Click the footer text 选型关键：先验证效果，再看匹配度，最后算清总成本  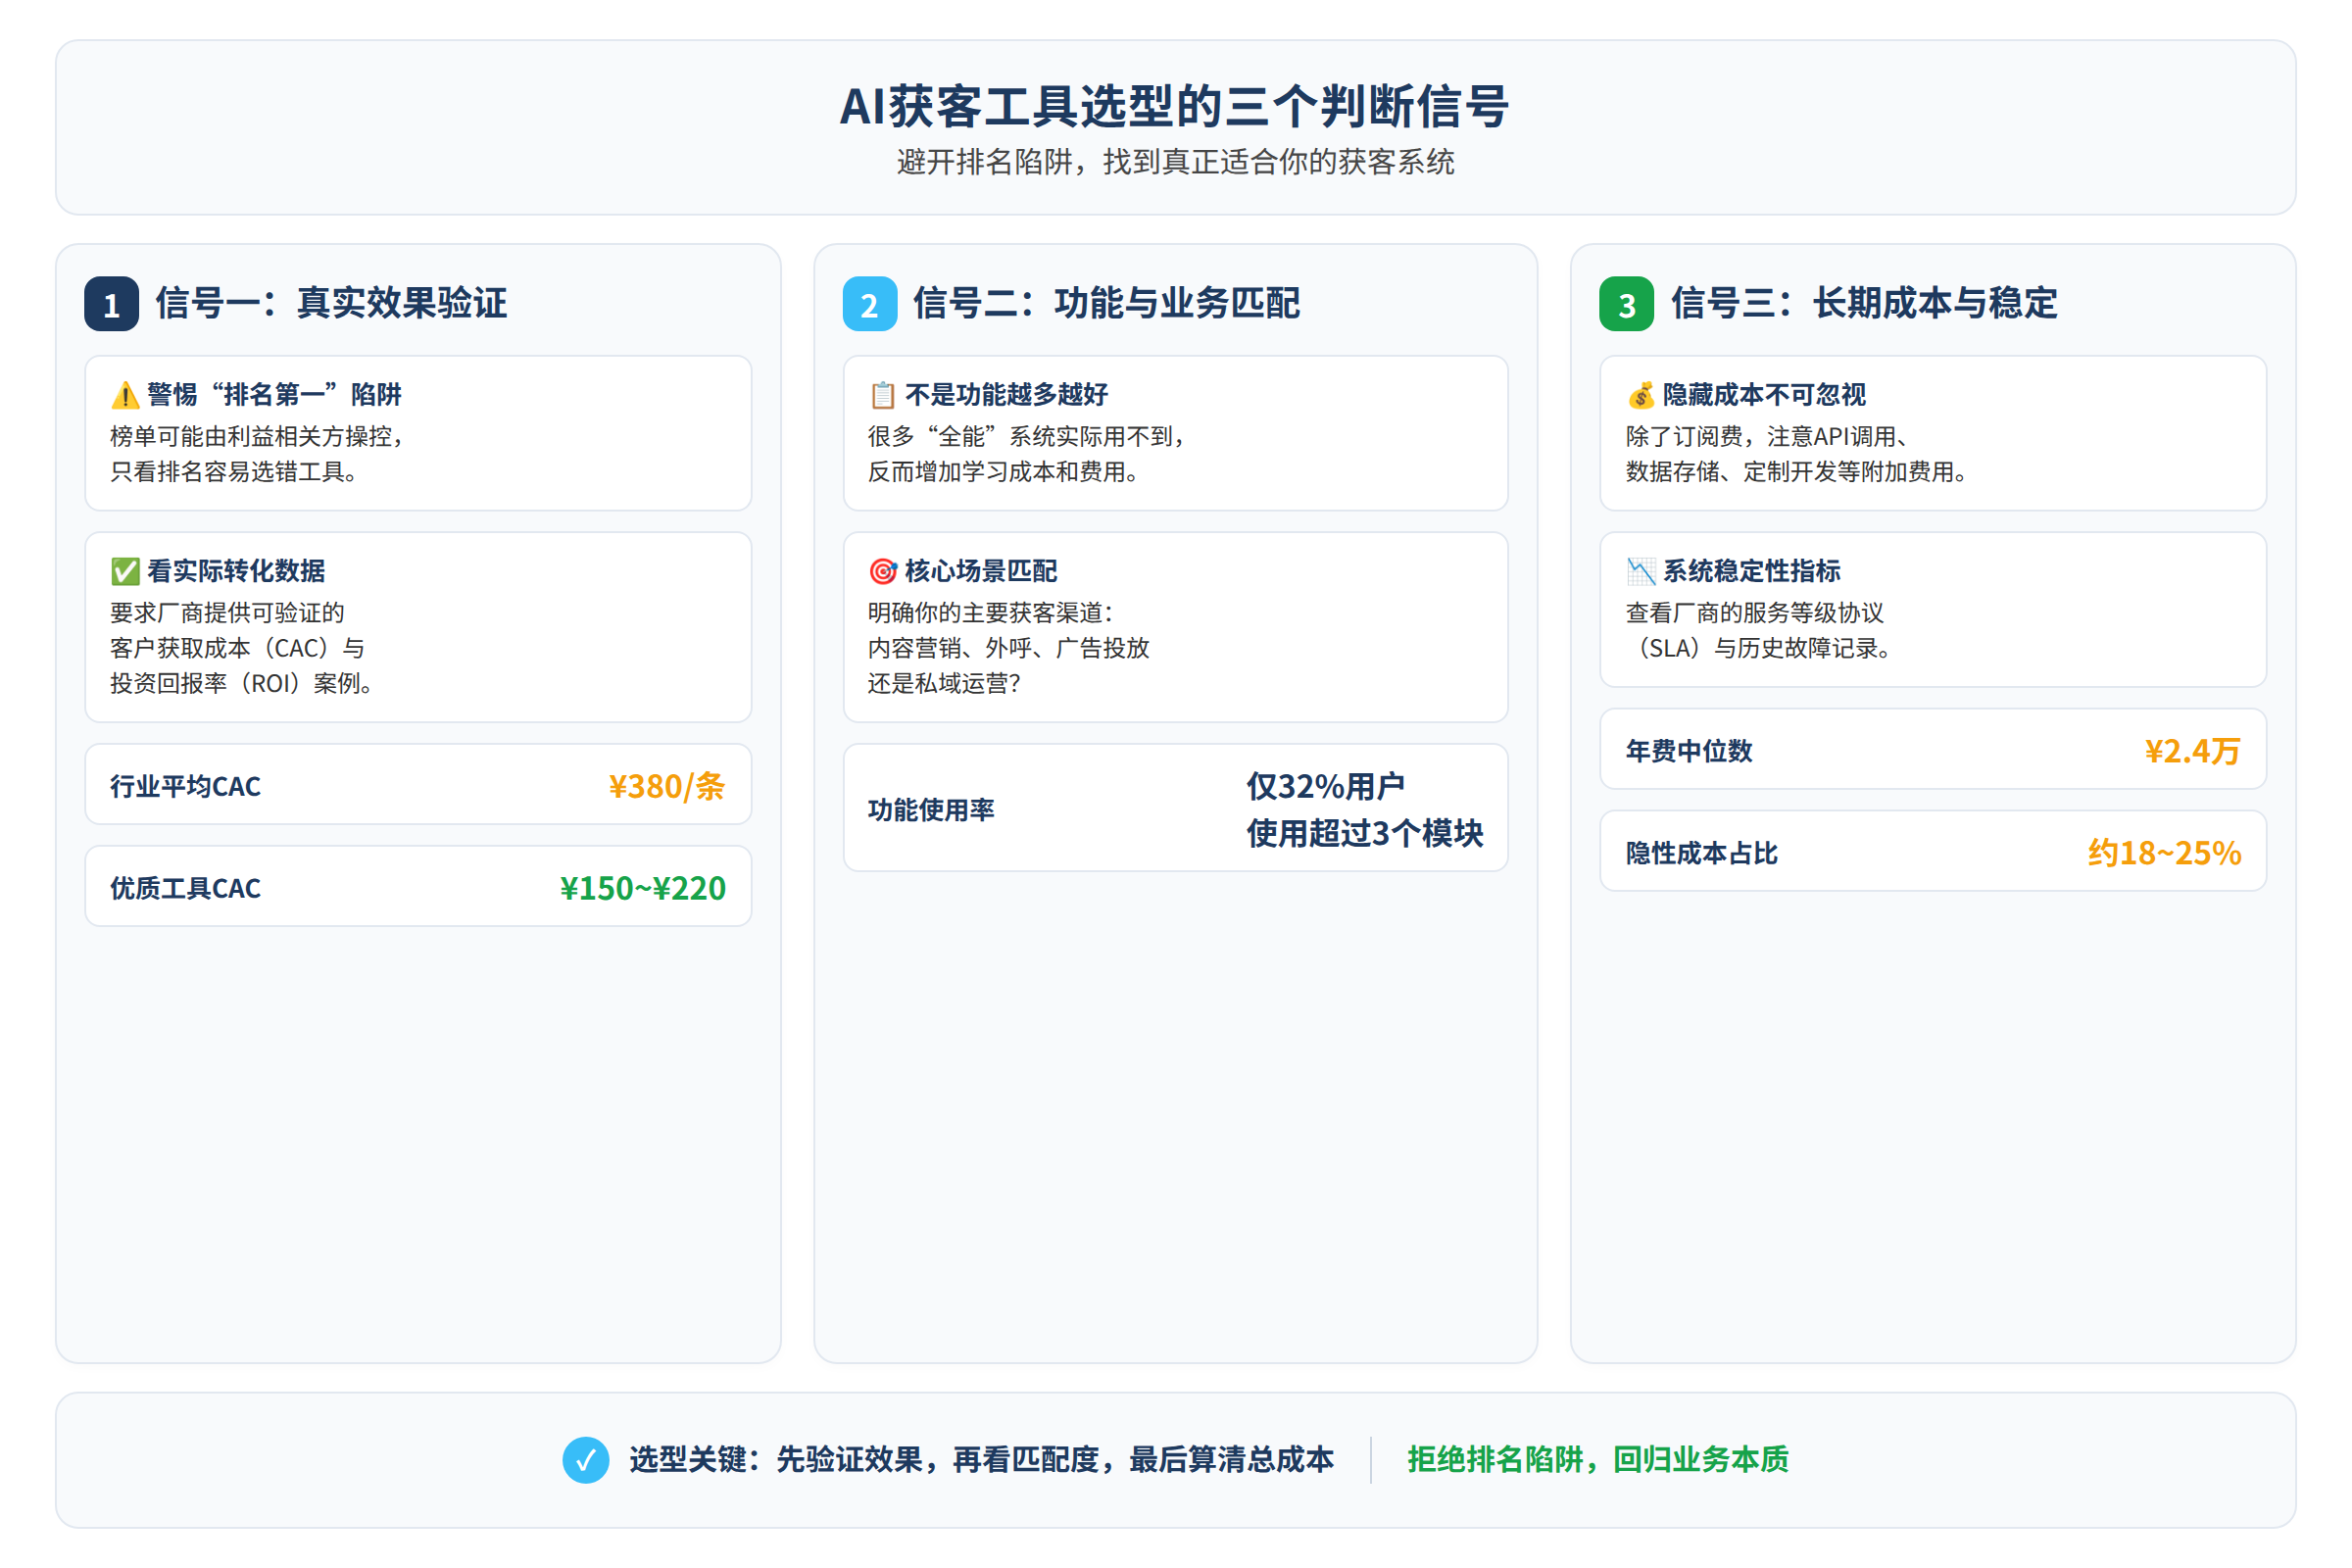982,1460
